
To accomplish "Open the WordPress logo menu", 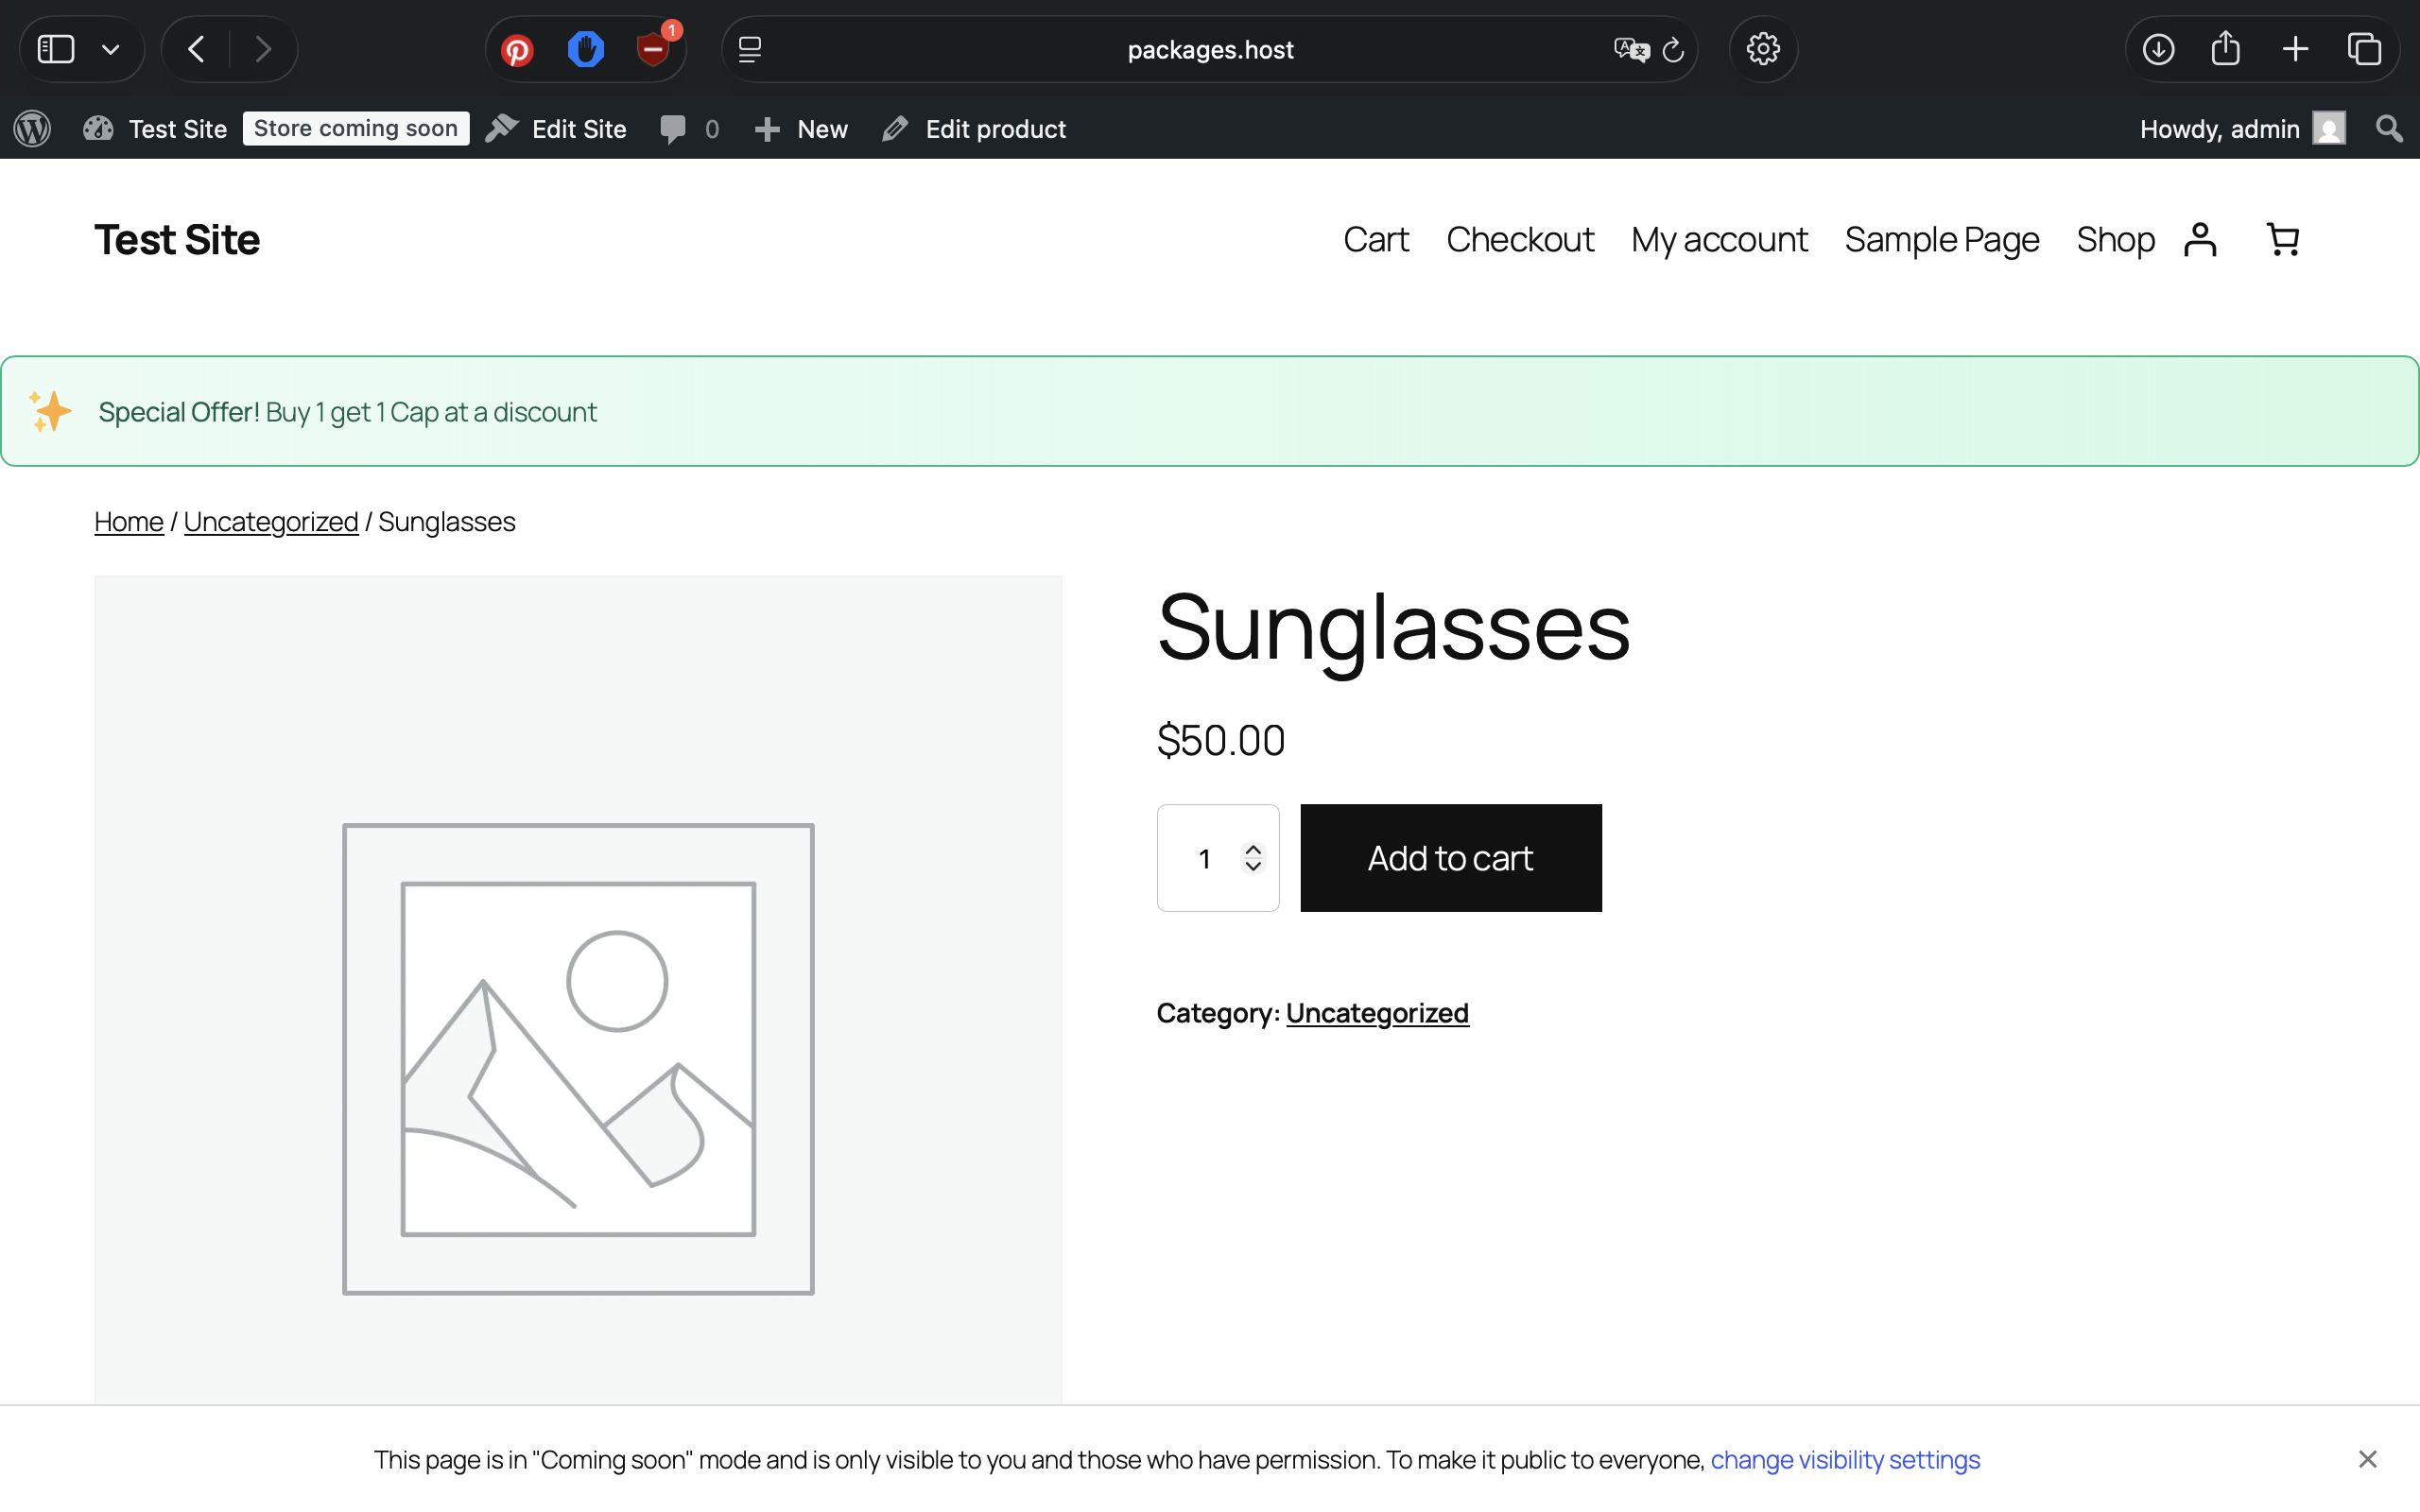I will tap(32, 129).
